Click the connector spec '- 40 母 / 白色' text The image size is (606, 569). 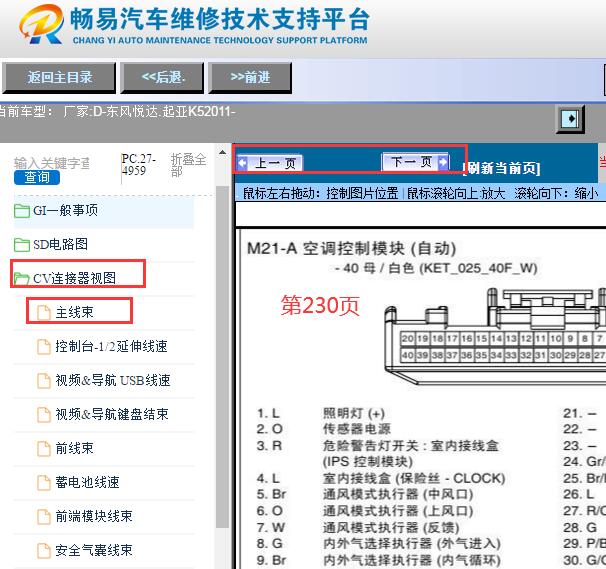pos(436,268)
